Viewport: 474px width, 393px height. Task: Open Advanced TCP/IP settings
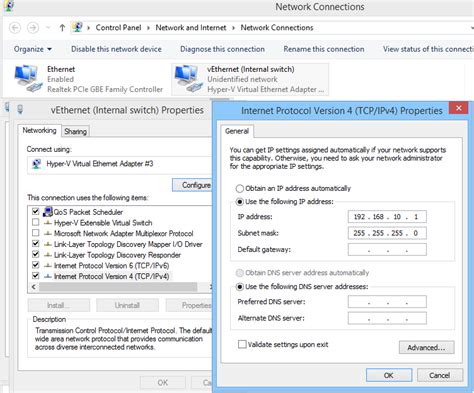click(x=426, y=348)
